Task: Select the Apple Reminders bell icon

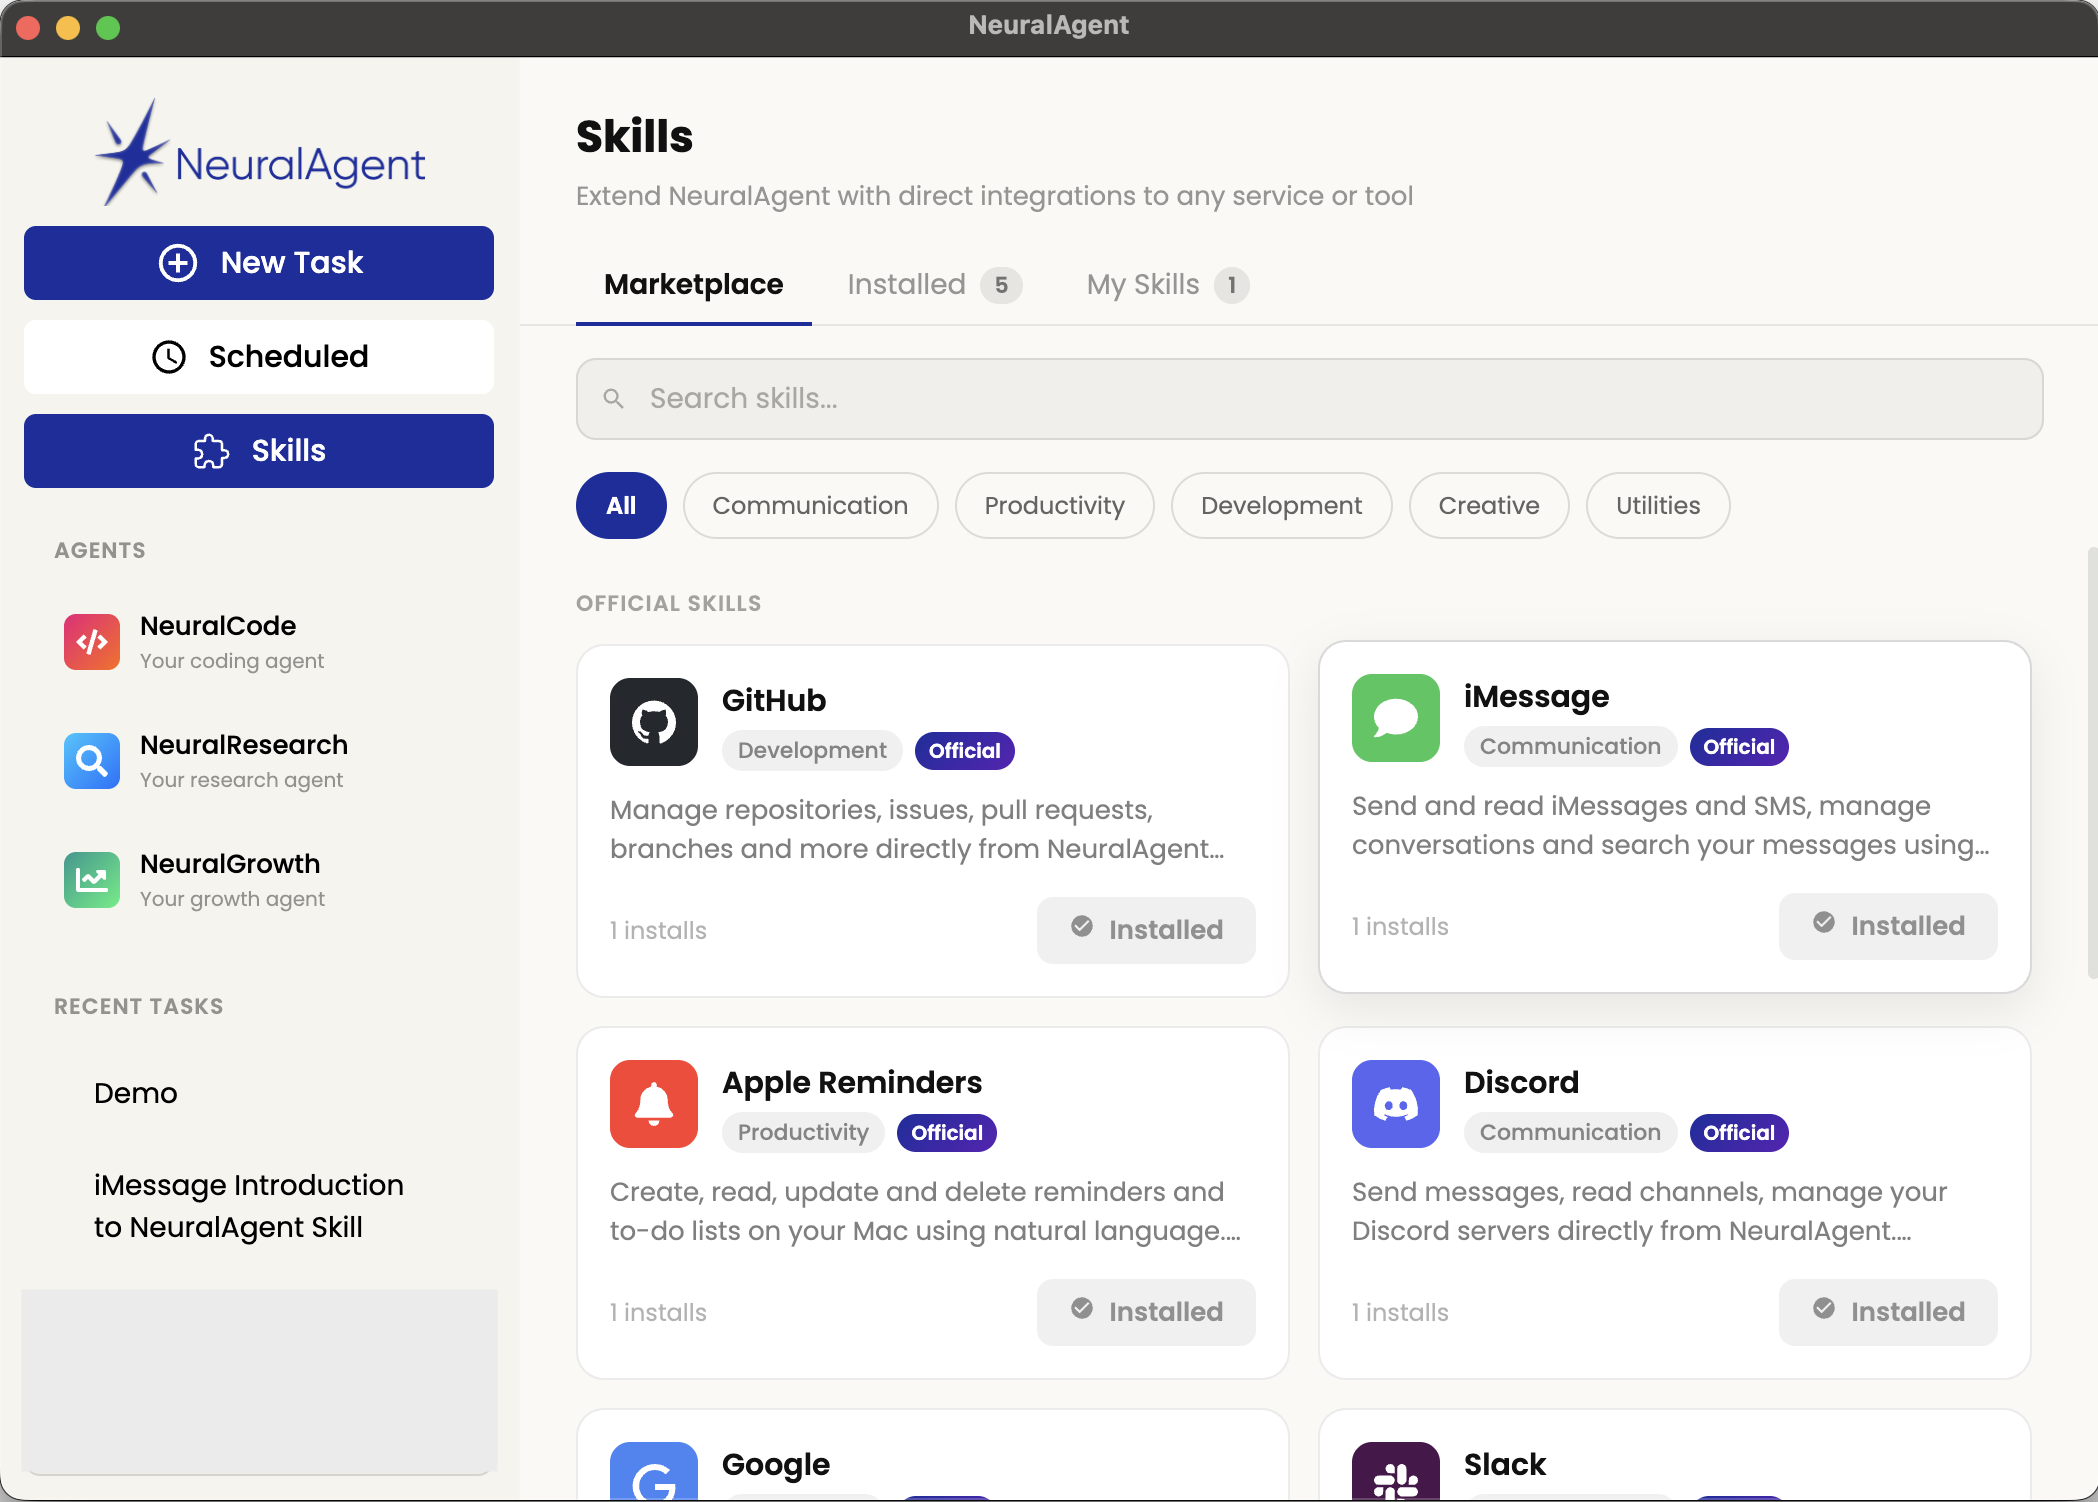Action: [x=653, y=1103]
